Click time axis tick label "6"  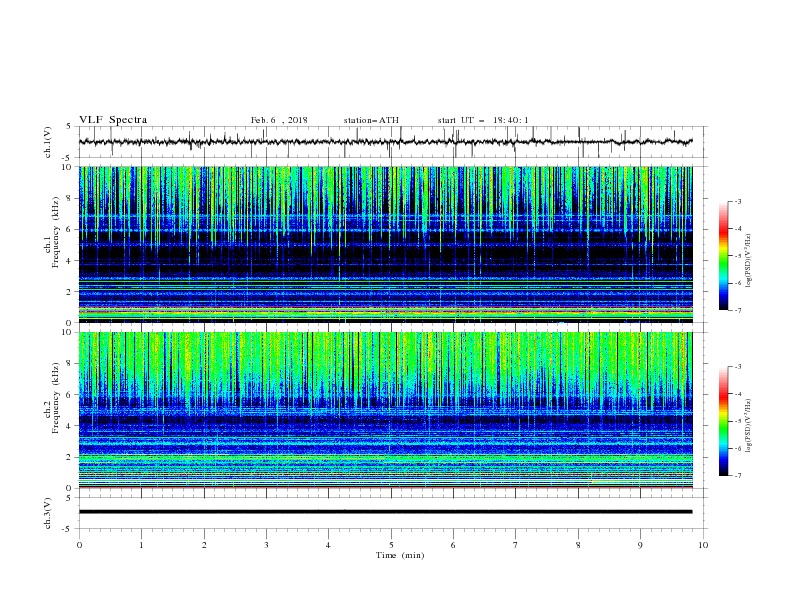[x=453, y=545]
